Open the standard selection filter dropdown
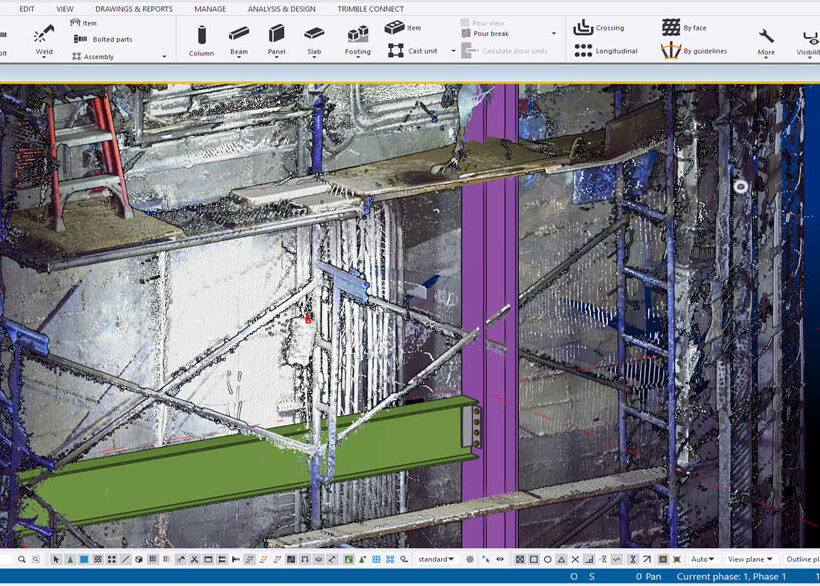 [436, 559]
